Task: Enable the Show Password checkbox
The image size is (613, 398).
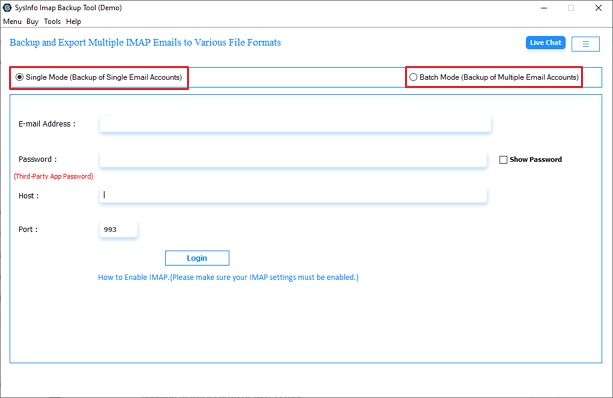Action: pyautogui.click(x=503, y=160)
